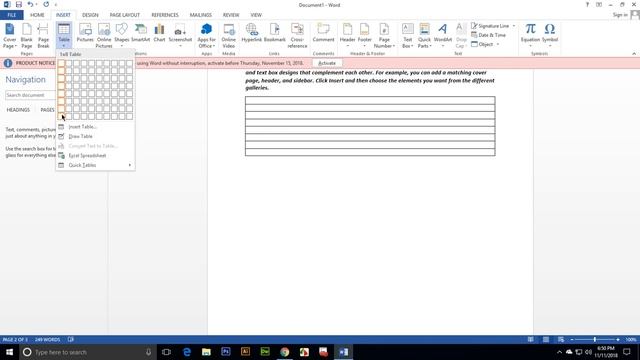Select PAGES tab in Navigation pane
Screen dimensions: 640x360
click(47, 110)
